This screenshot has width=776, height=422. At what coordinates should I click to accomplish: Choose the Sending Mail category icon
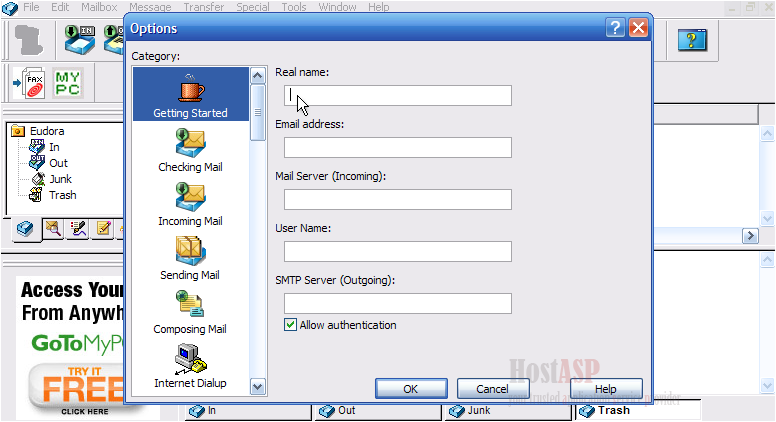[x=191, y=250]
